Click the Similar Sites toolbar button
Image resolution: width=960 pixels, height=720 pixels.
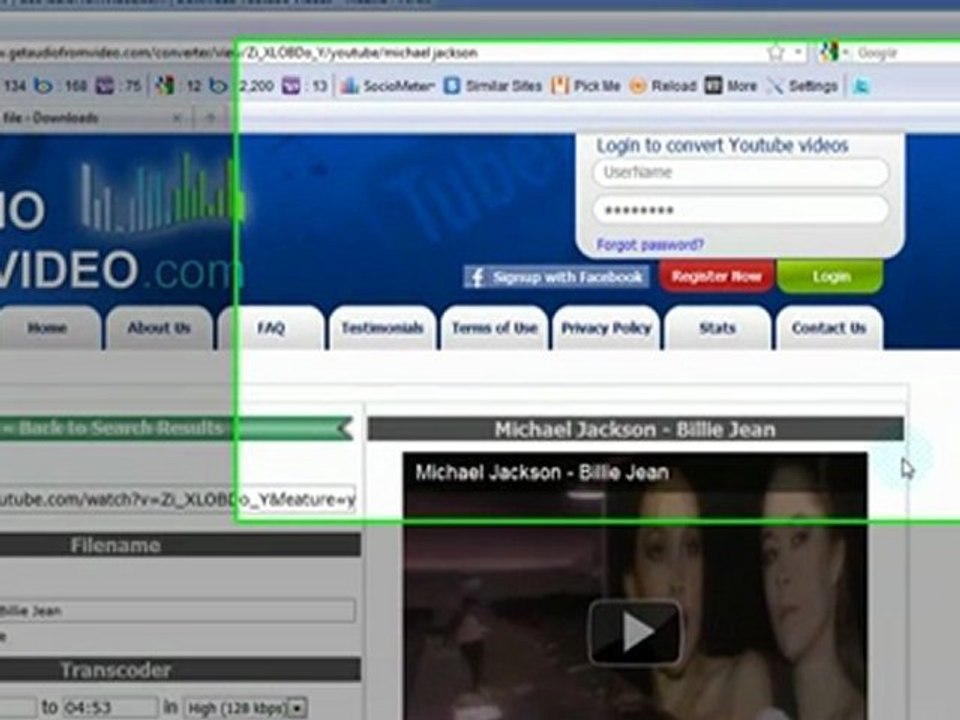click(493, 86)
